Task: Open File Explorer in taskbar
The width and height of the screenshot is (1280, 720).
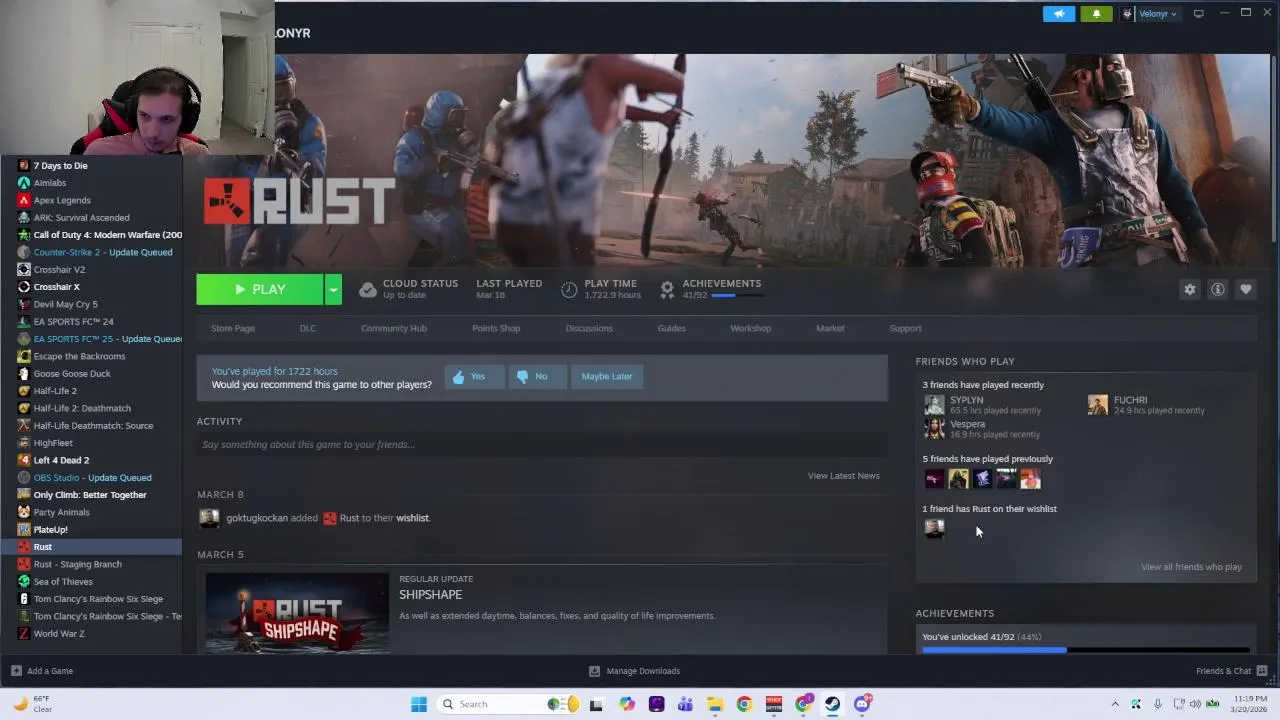Action: coord(715,704)
